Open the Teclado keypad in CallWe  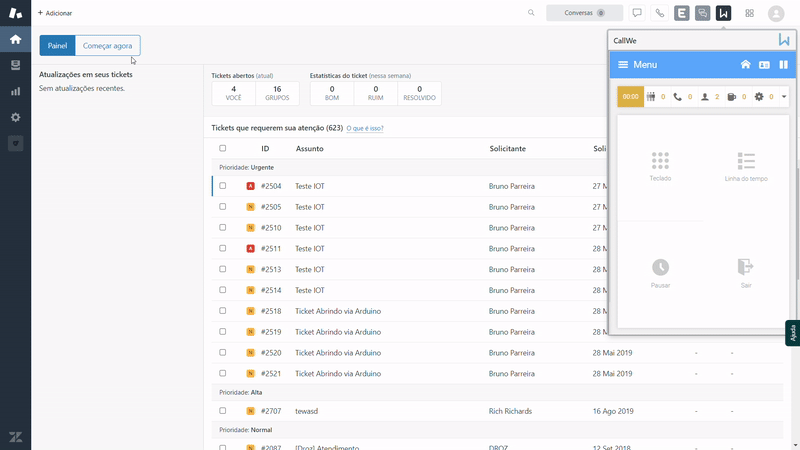[x=660, y=166]
